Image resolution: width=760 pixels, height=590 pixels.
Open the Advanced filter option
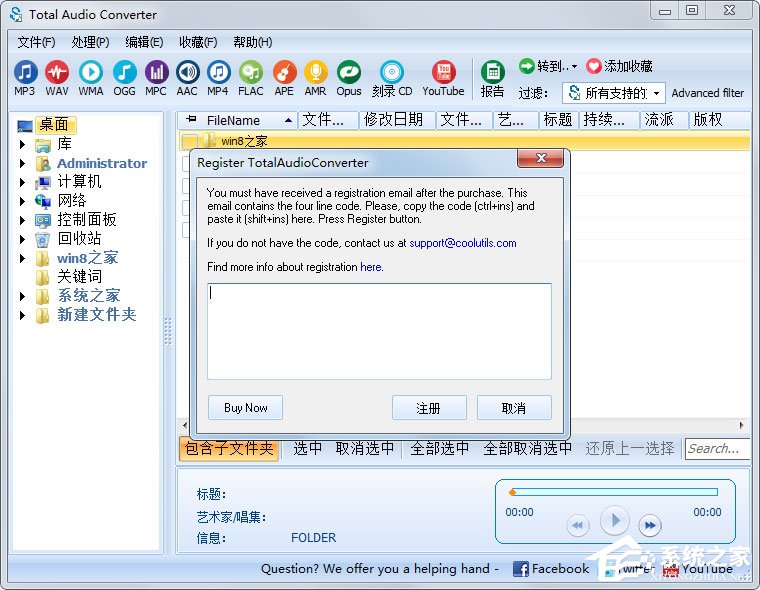pos(708,93)
